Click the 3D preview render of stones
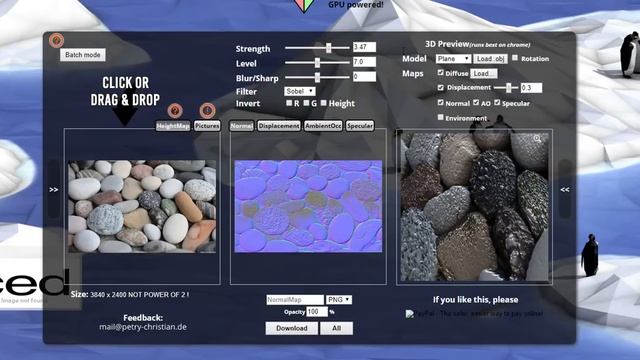Viewport: 640px width, 360px height. (x=474, y=207)
